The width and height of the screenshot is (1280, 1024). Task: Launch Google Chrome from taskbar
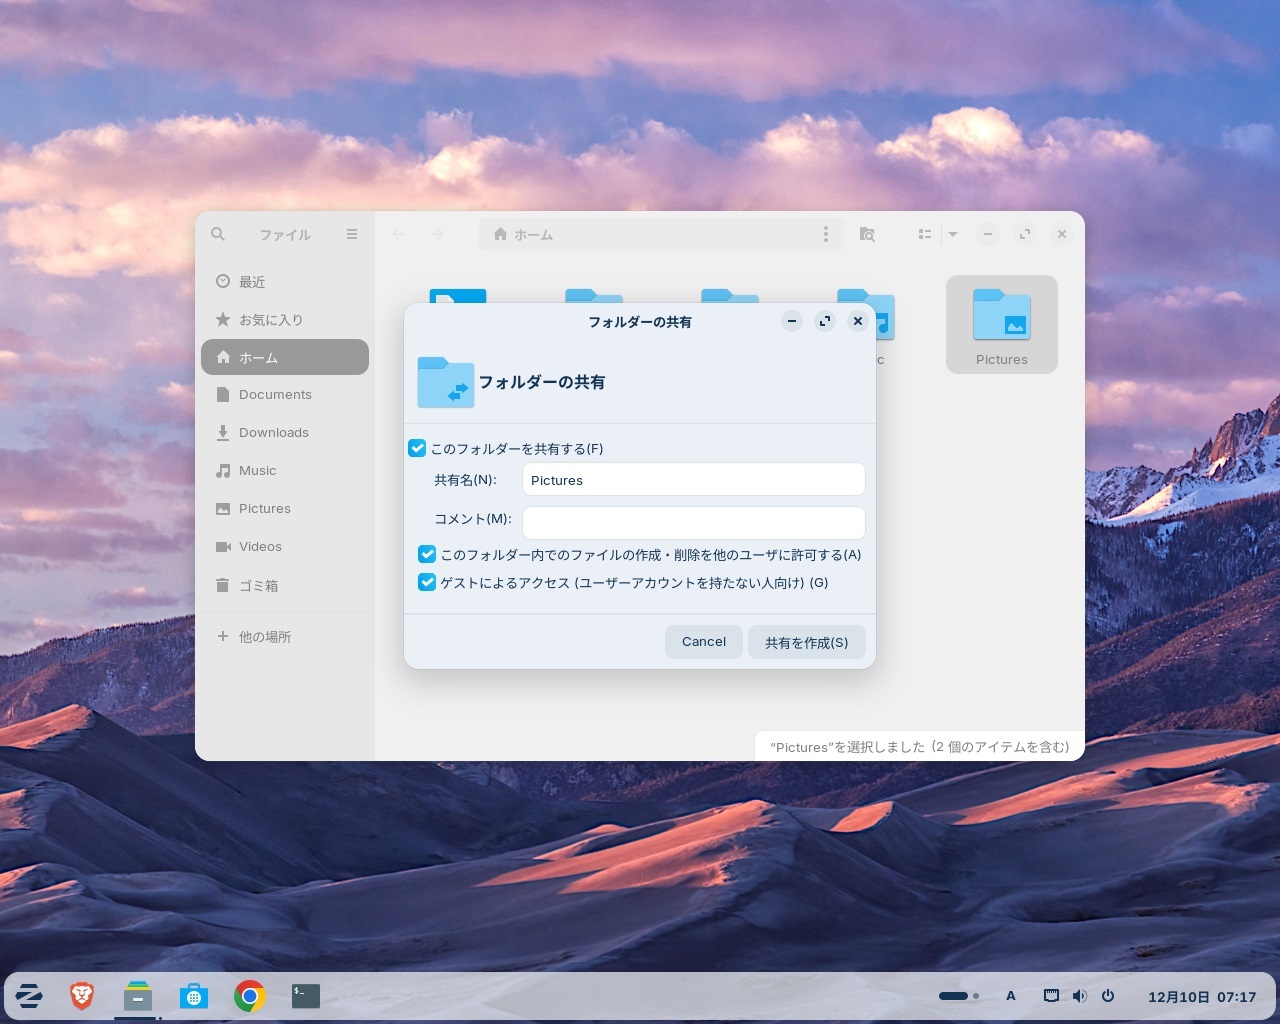(x=250, y=996)
